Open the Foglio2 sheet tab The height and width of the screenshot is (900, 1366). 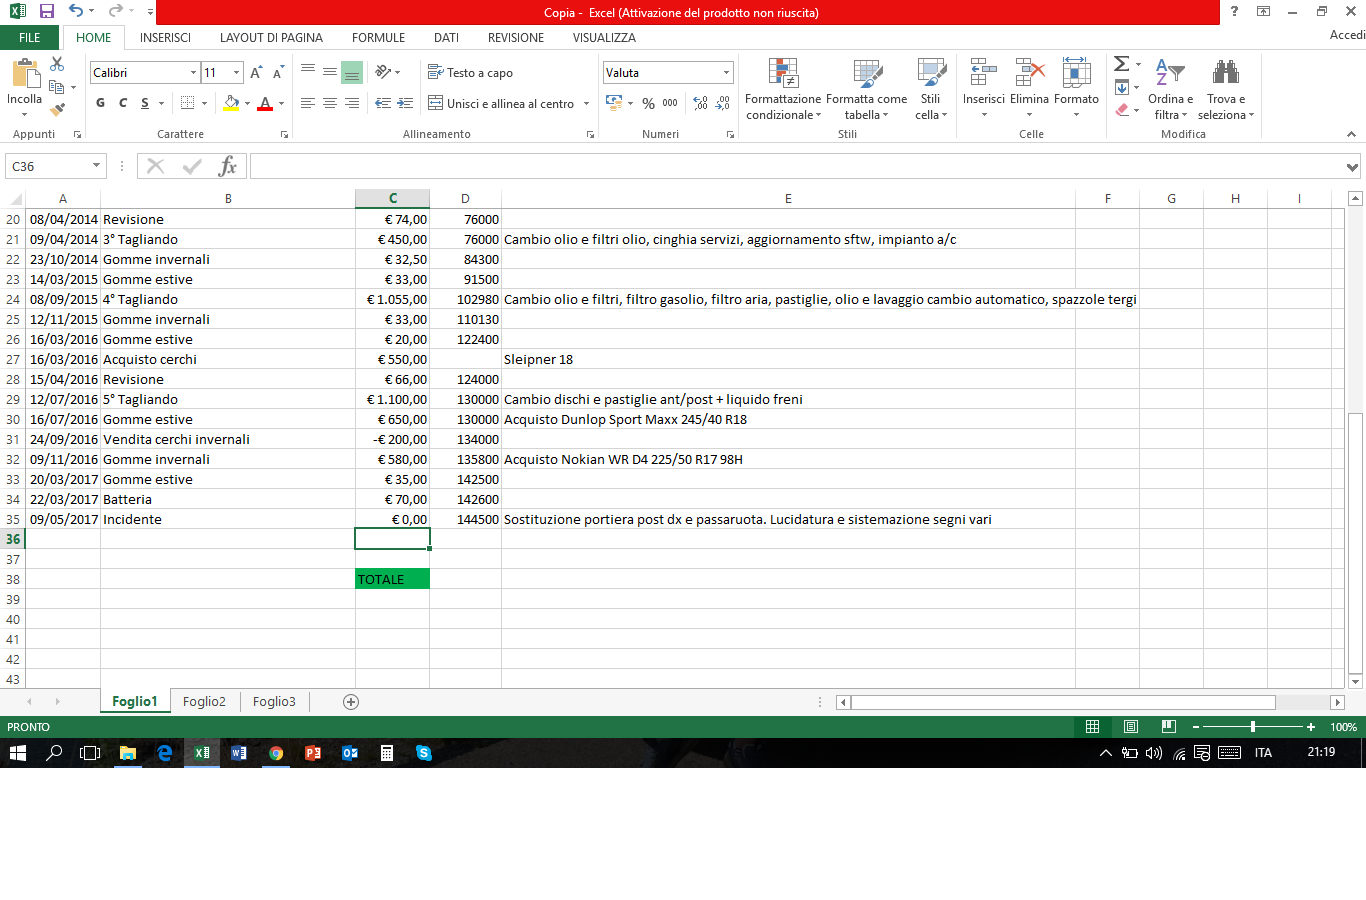[204, 702]
